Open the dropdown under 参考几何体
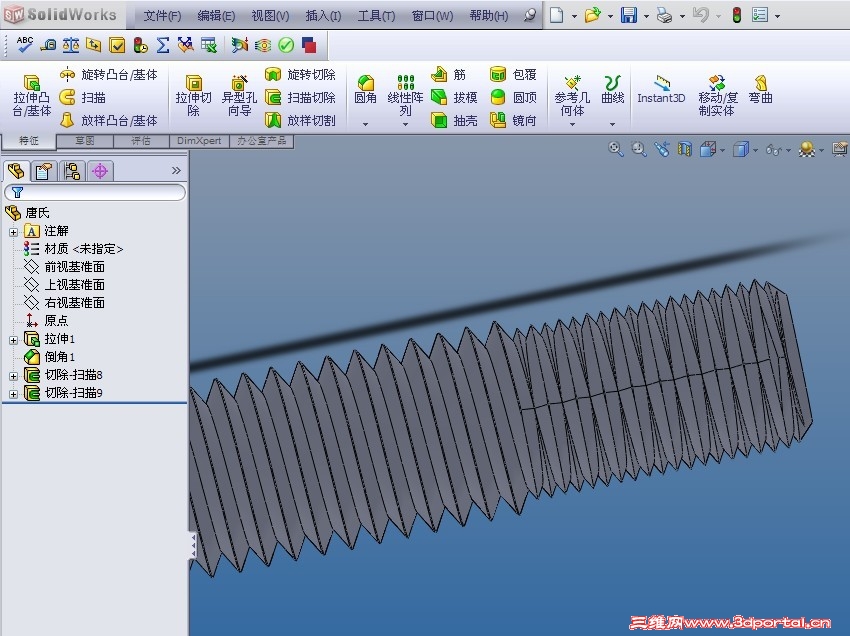The image size is (850, 636). tap(572, 124)
